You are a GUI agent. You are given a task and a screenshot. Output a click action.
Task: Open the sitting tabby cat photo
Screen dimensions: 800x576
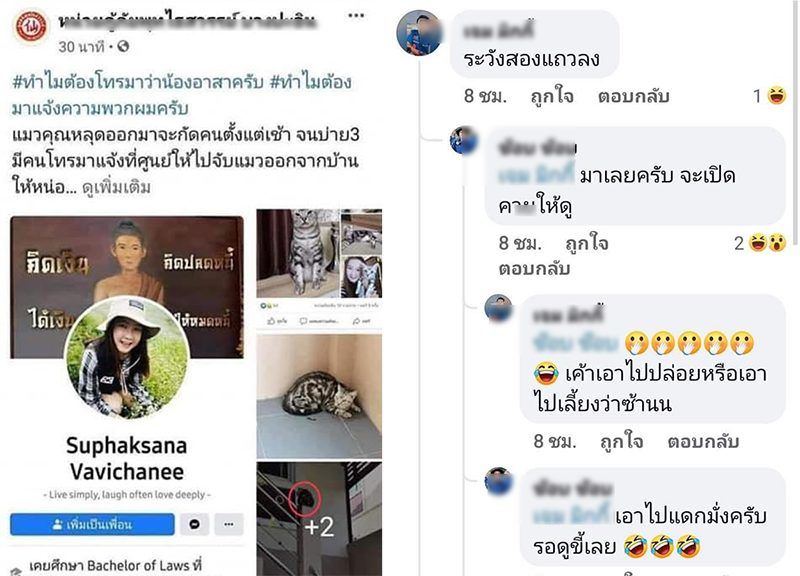coord(298,254)
